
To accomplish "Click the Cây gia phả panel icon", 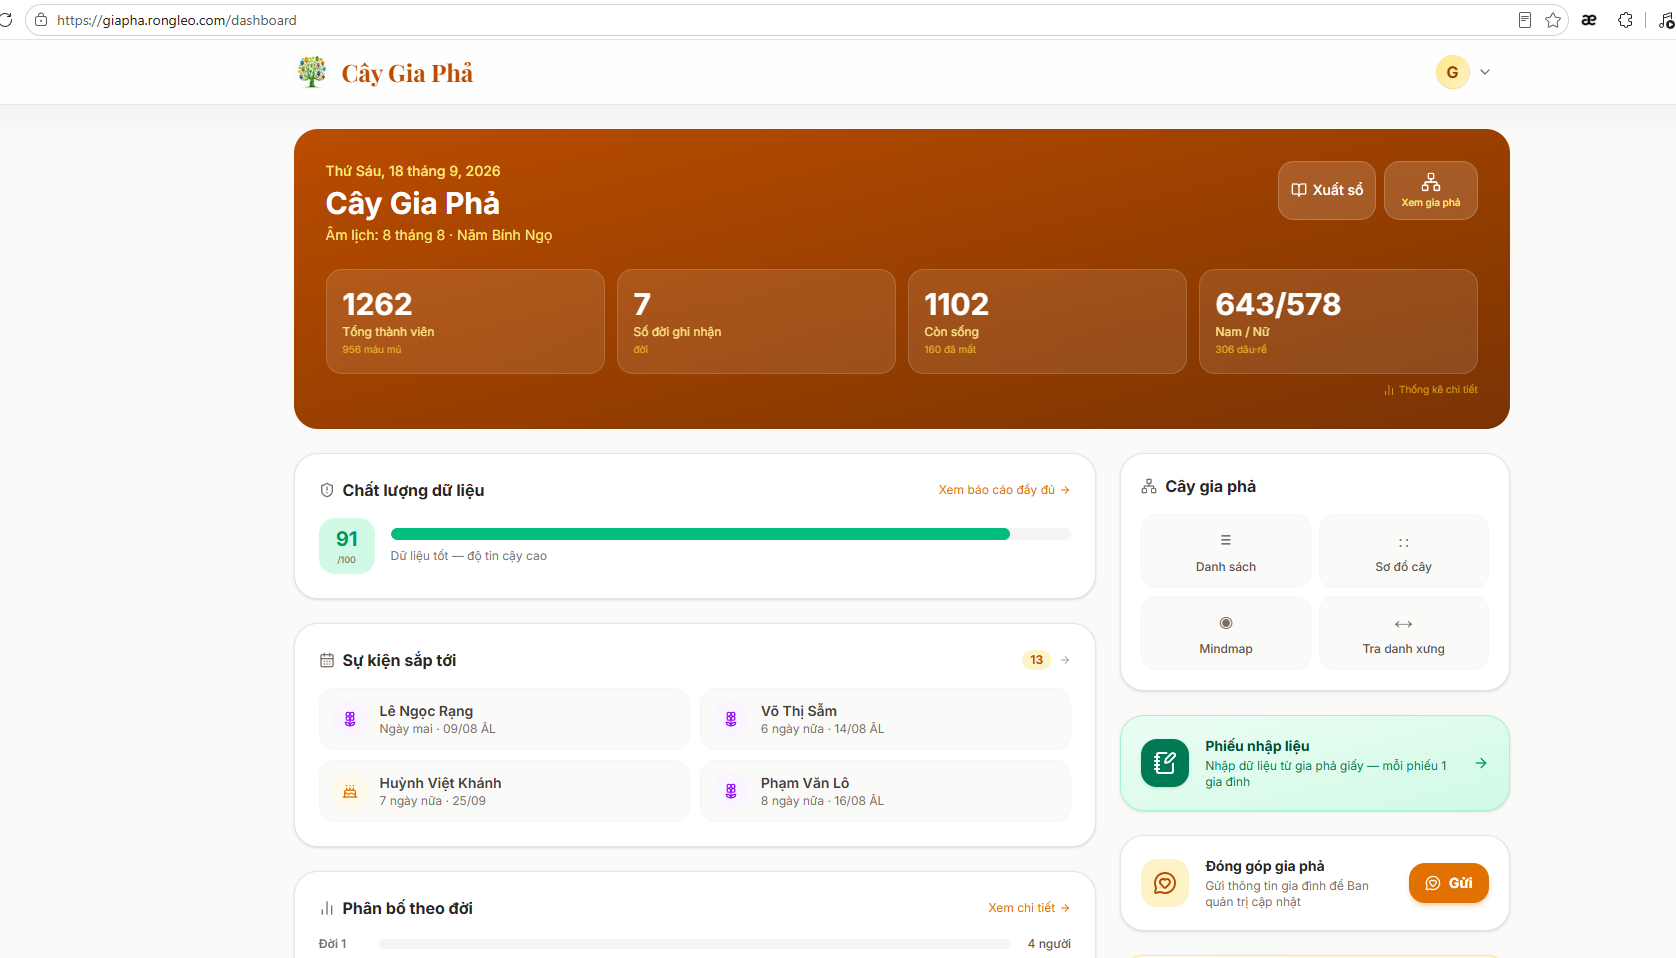I will (x=1149, y=487).
